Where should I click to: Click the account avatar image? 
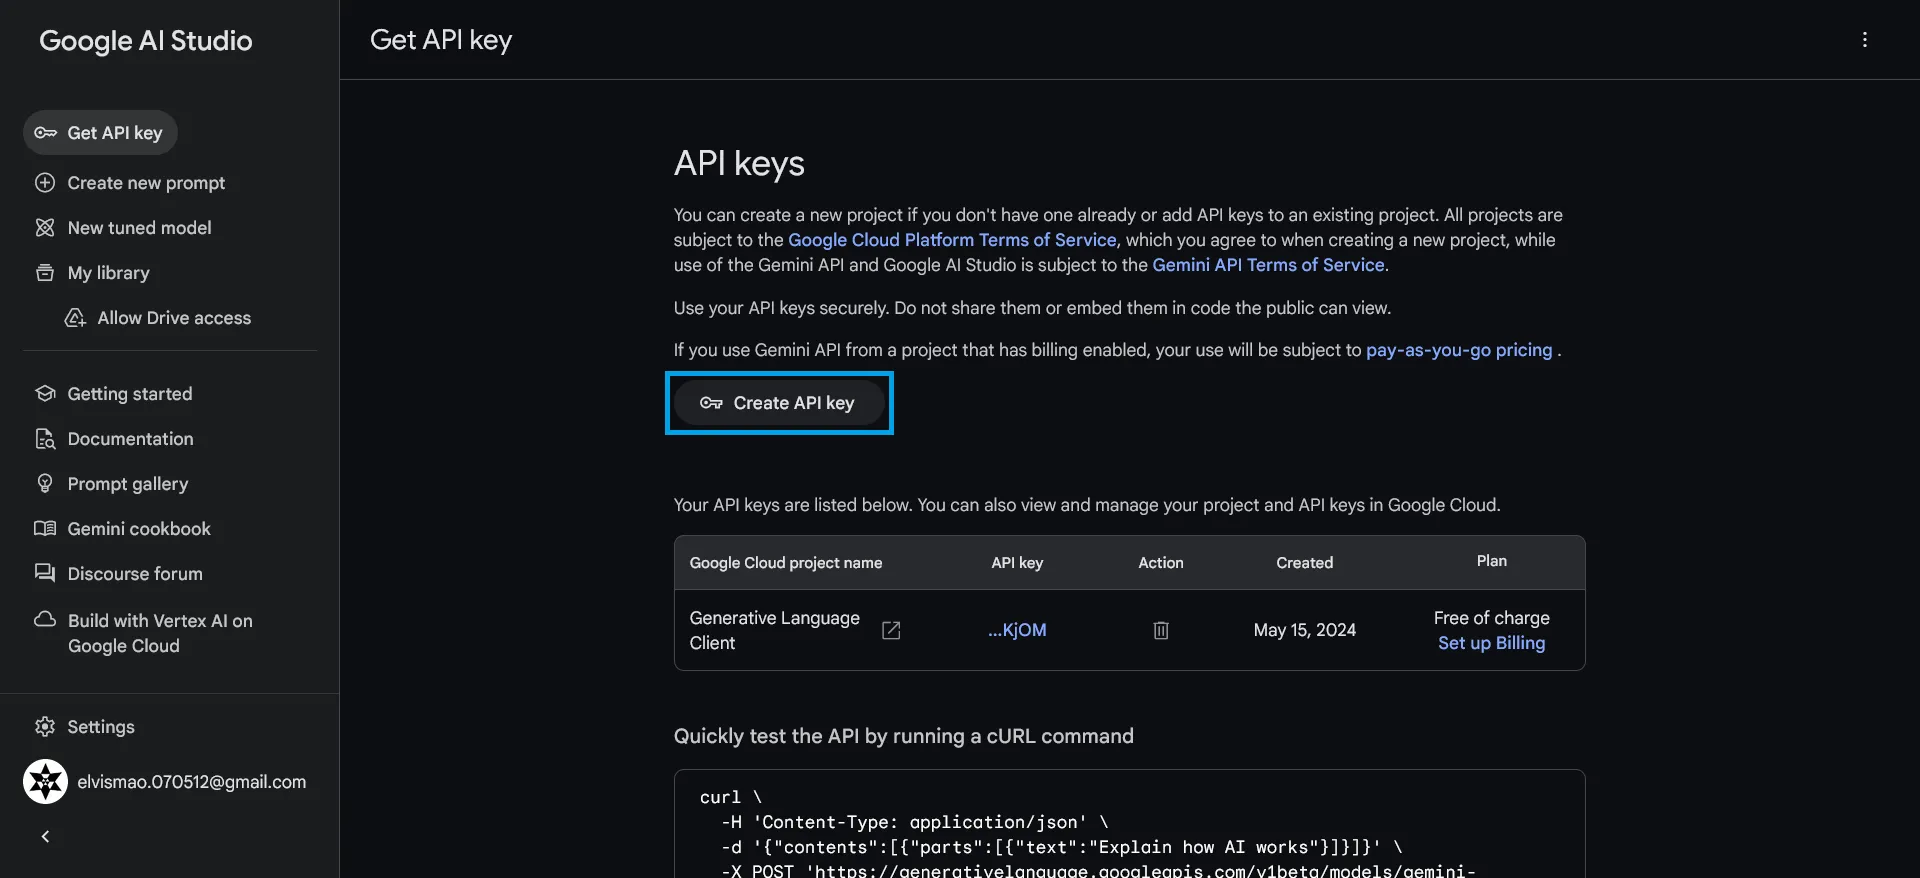point(45,782)
